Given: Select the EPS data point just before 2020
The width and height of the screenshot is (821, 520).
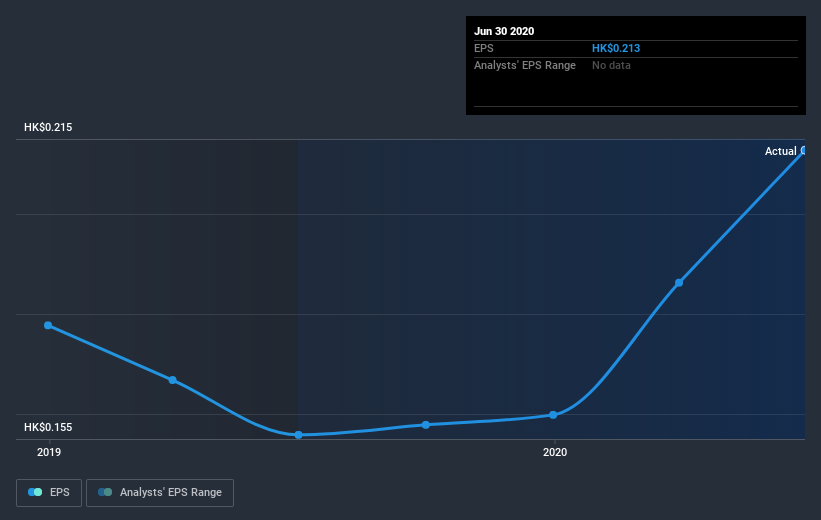Looking at the screenshot, I should point(426,425).
